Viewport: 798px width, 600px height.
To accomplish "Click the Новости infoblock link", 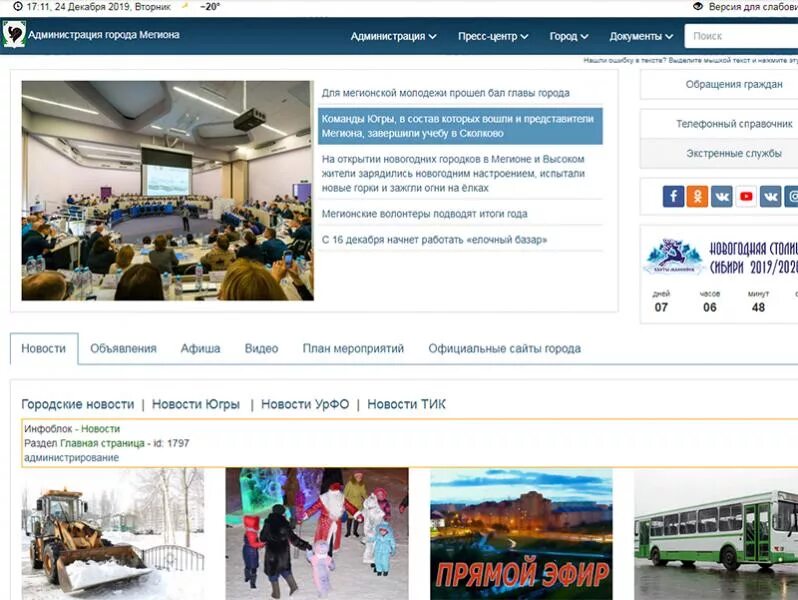I will point(100,429).
